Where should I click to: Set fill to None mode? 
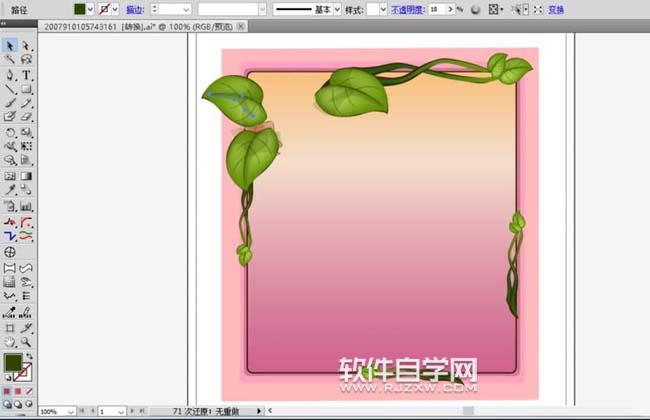click(x=29, y=391)
